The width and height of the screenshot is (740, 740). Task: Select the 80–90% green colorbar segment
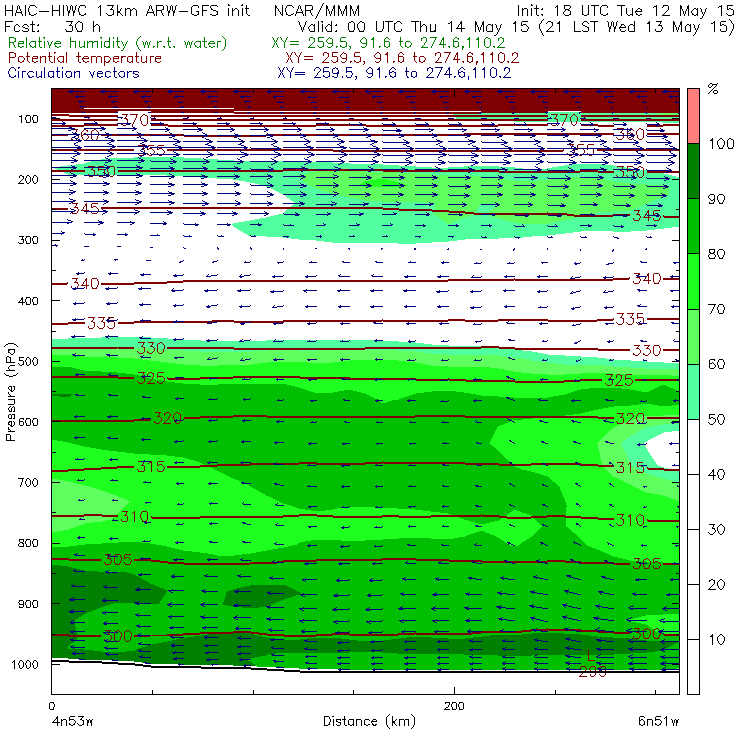click(x=693, y=226)
